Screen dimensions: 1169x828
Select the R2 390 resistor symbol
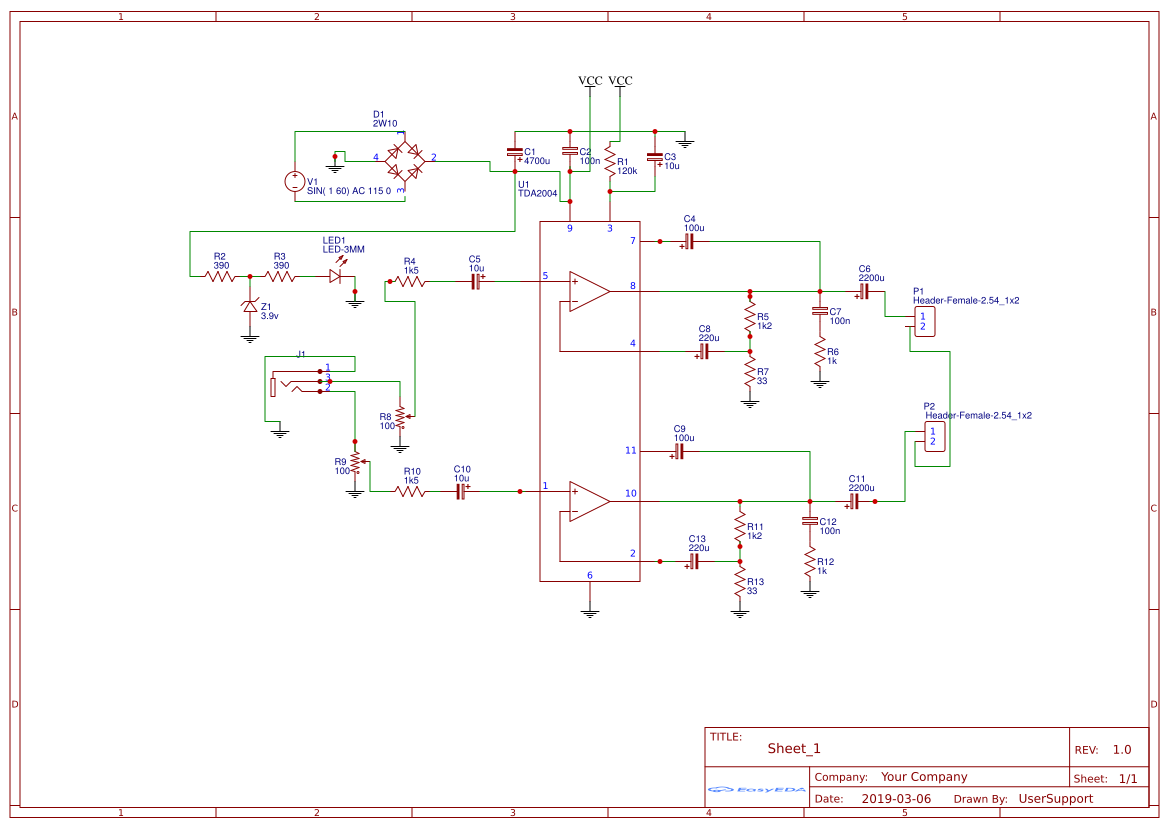click(x=220, y=276)
